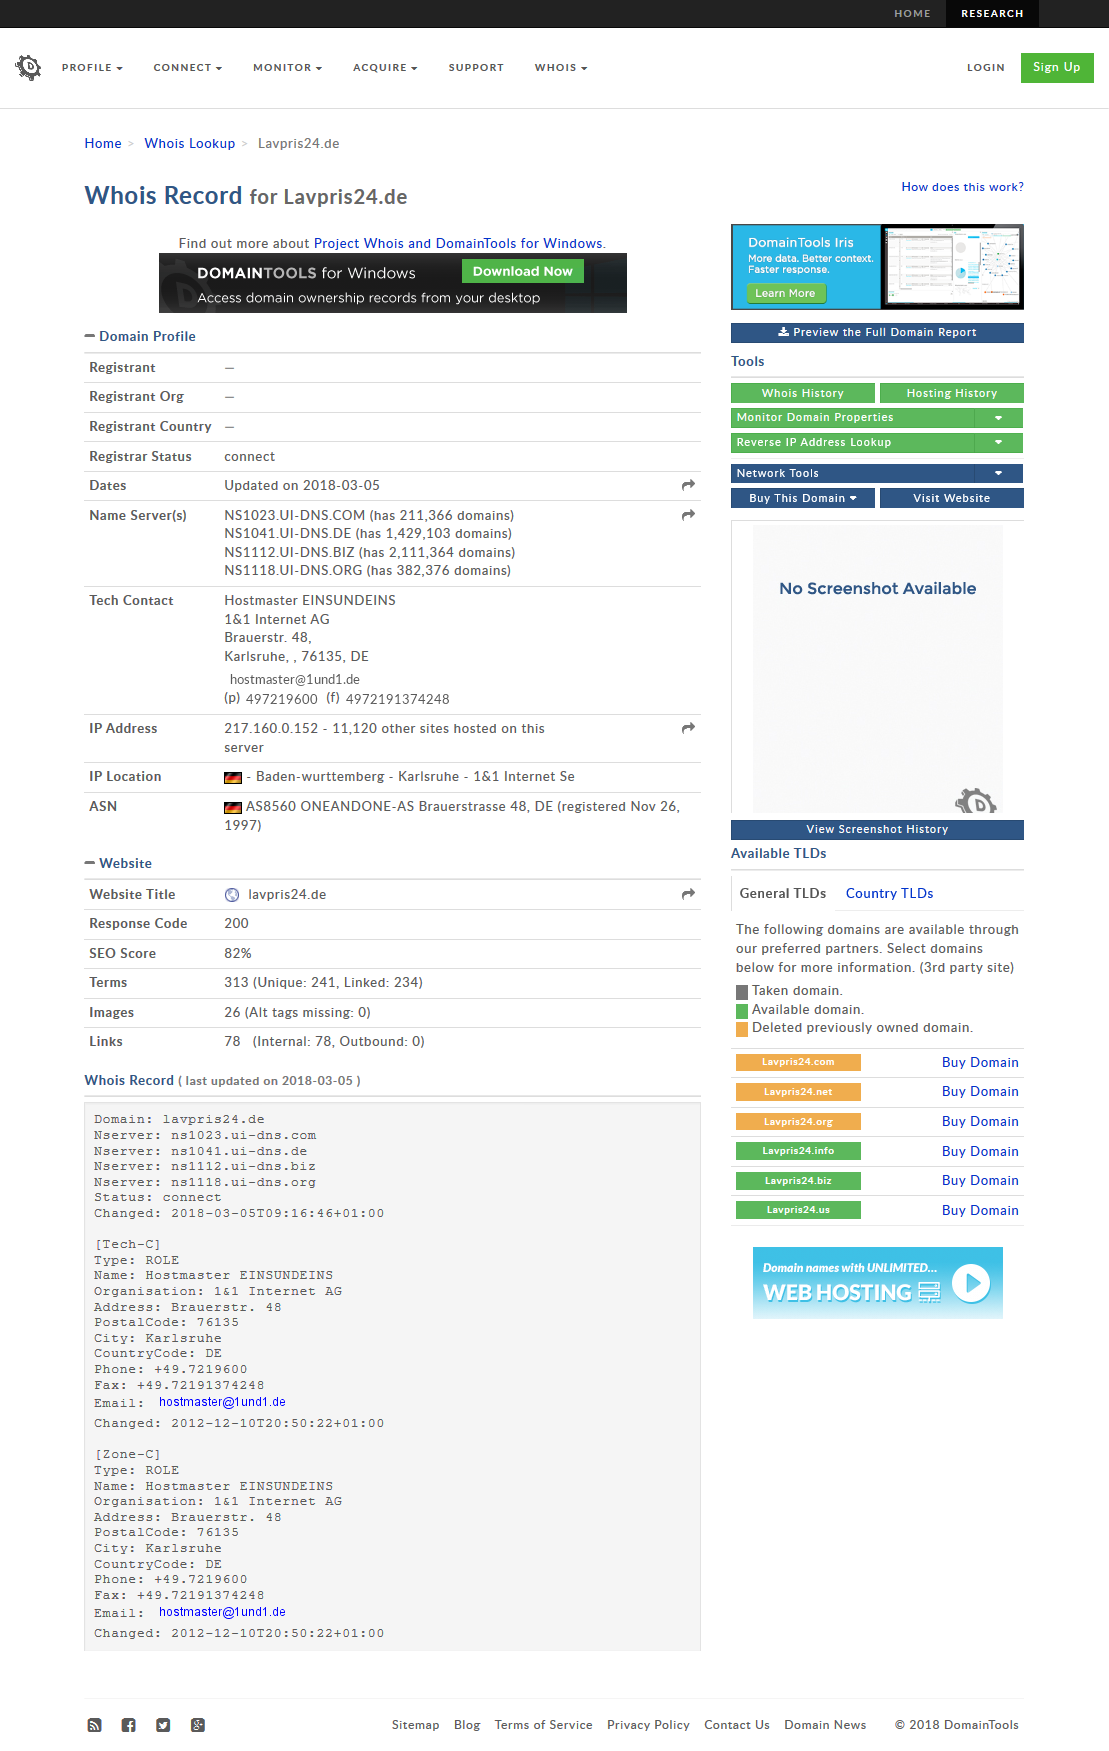The height and width of the screenshot is (1751, 1109).
Task: Click Preview the Full Domain Report
Action: 877,333
